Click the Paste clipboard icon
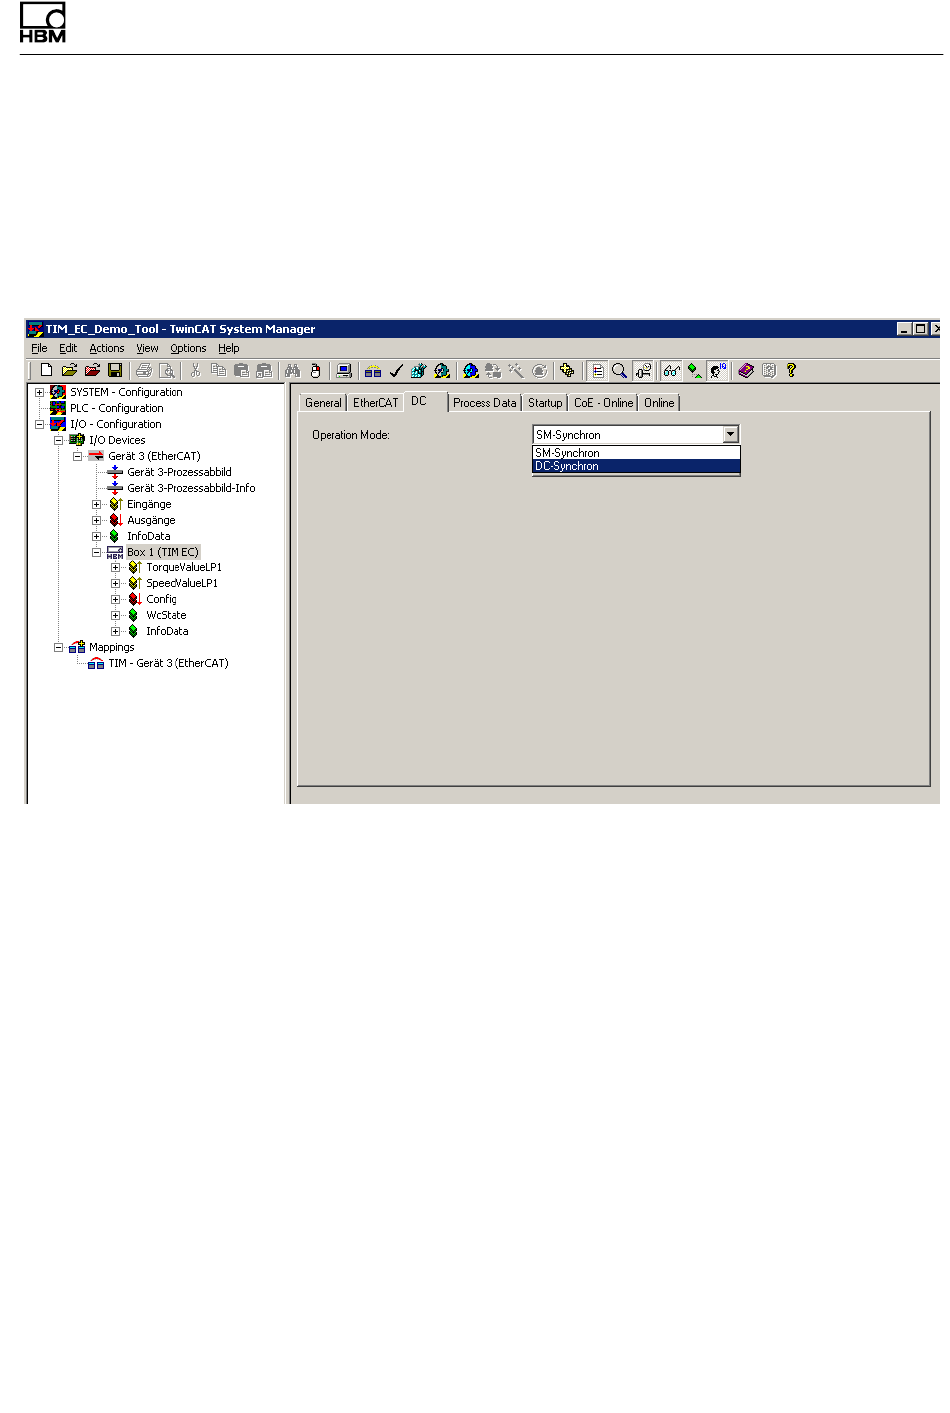This screenshot has height=1413, width=950. [241, 371]
